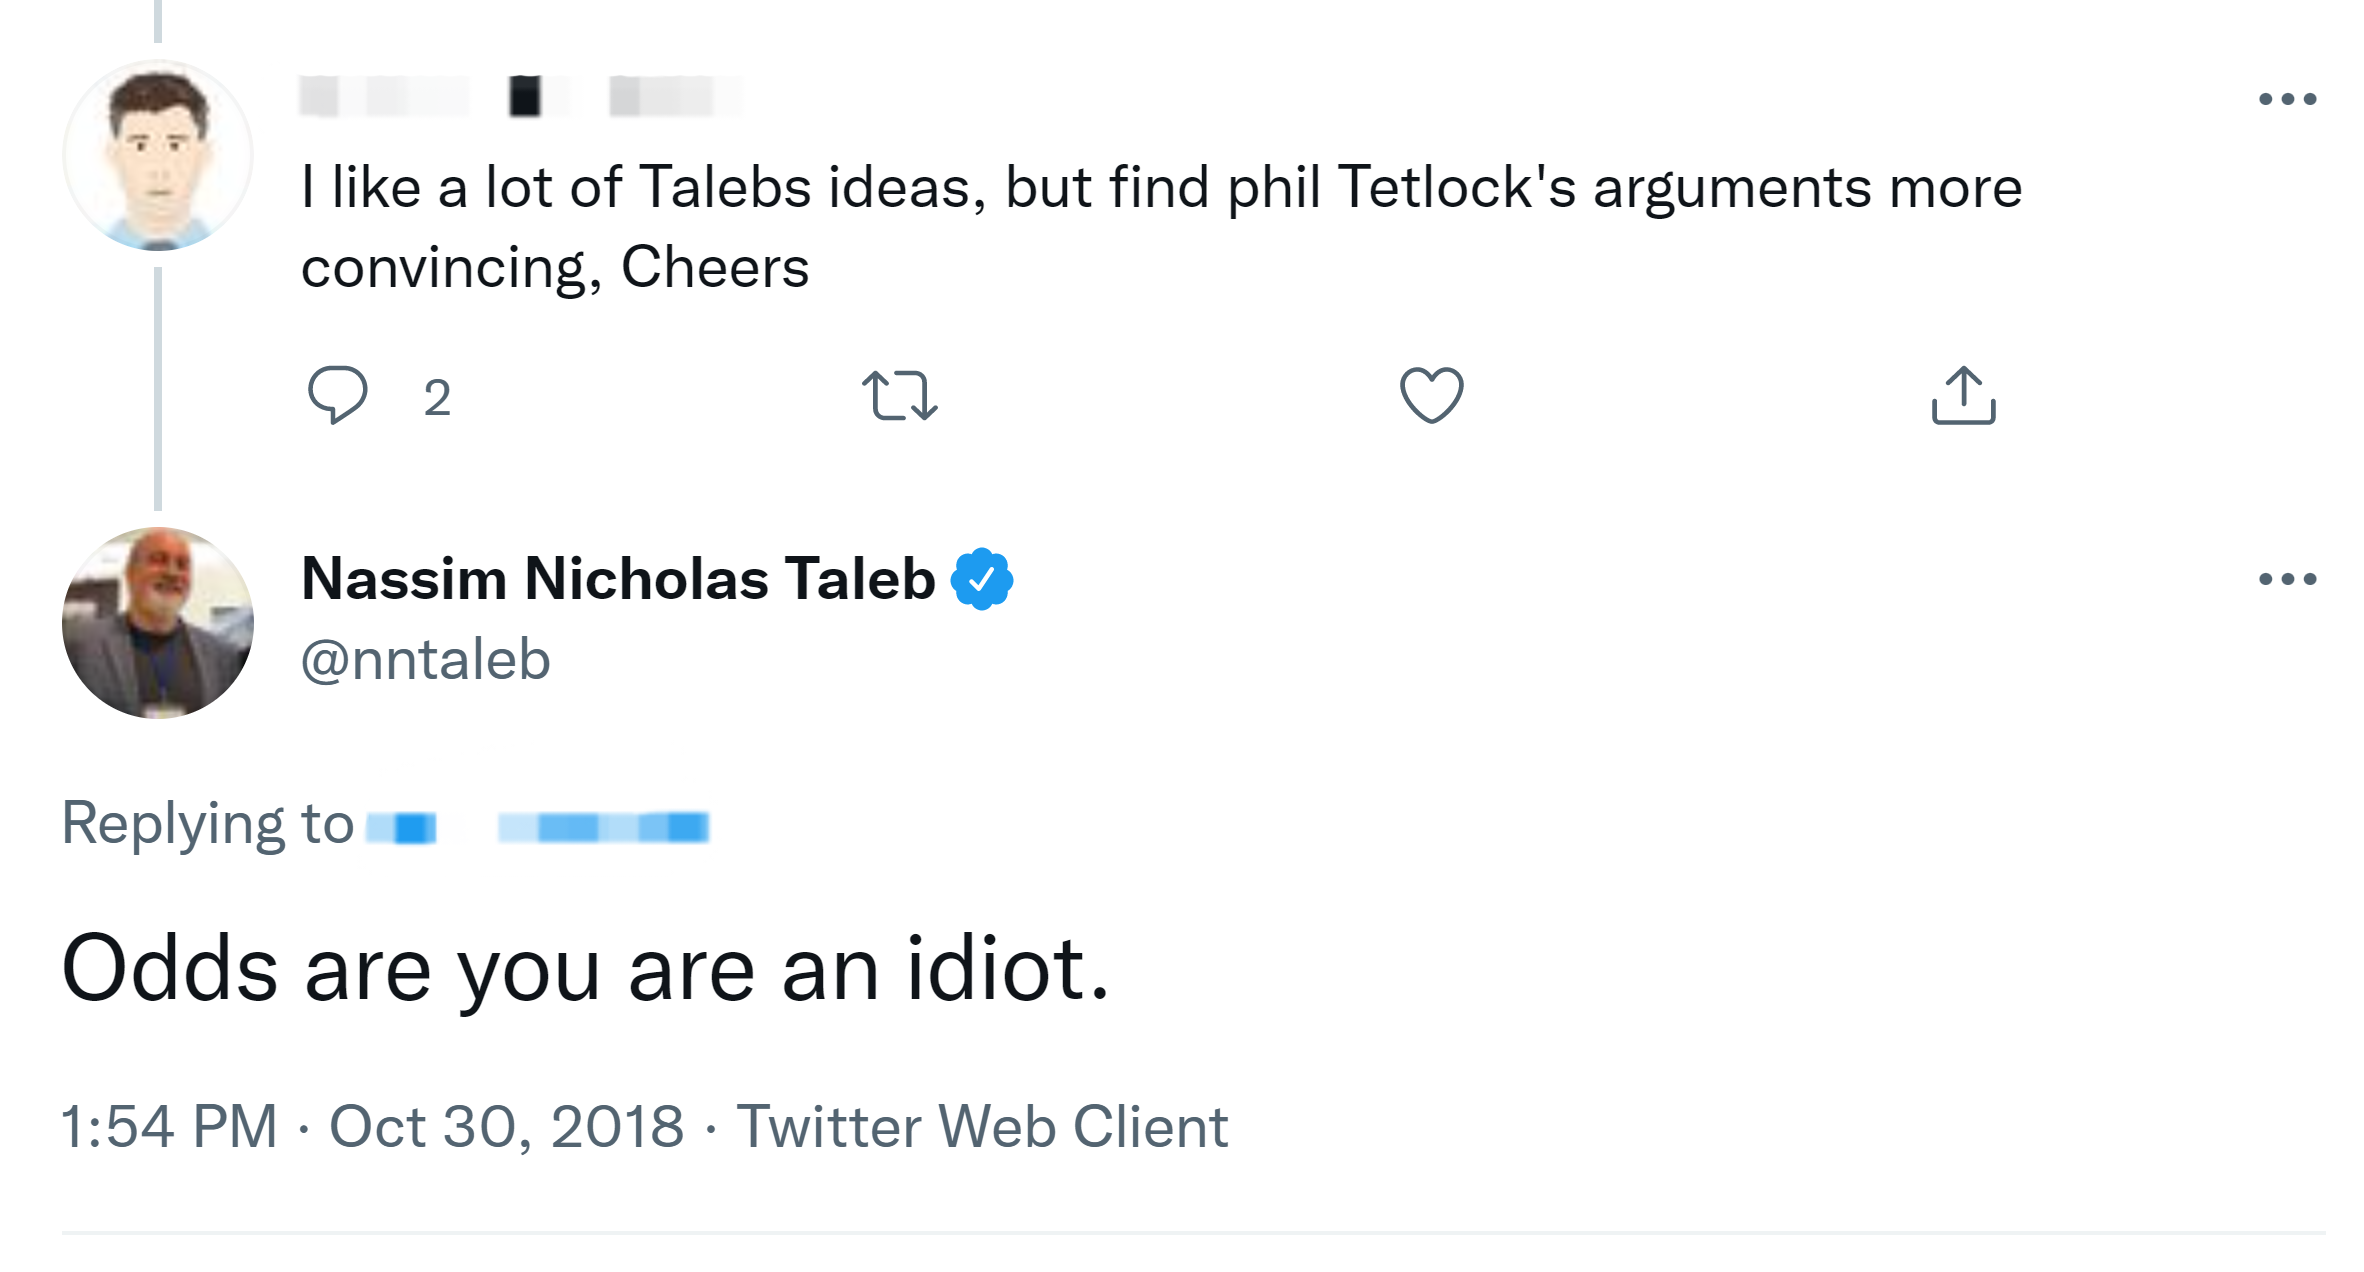Click the 1:54 PM timestamp
The width and height of the screenshot is (2364, 1272).
click(169, 1127)
